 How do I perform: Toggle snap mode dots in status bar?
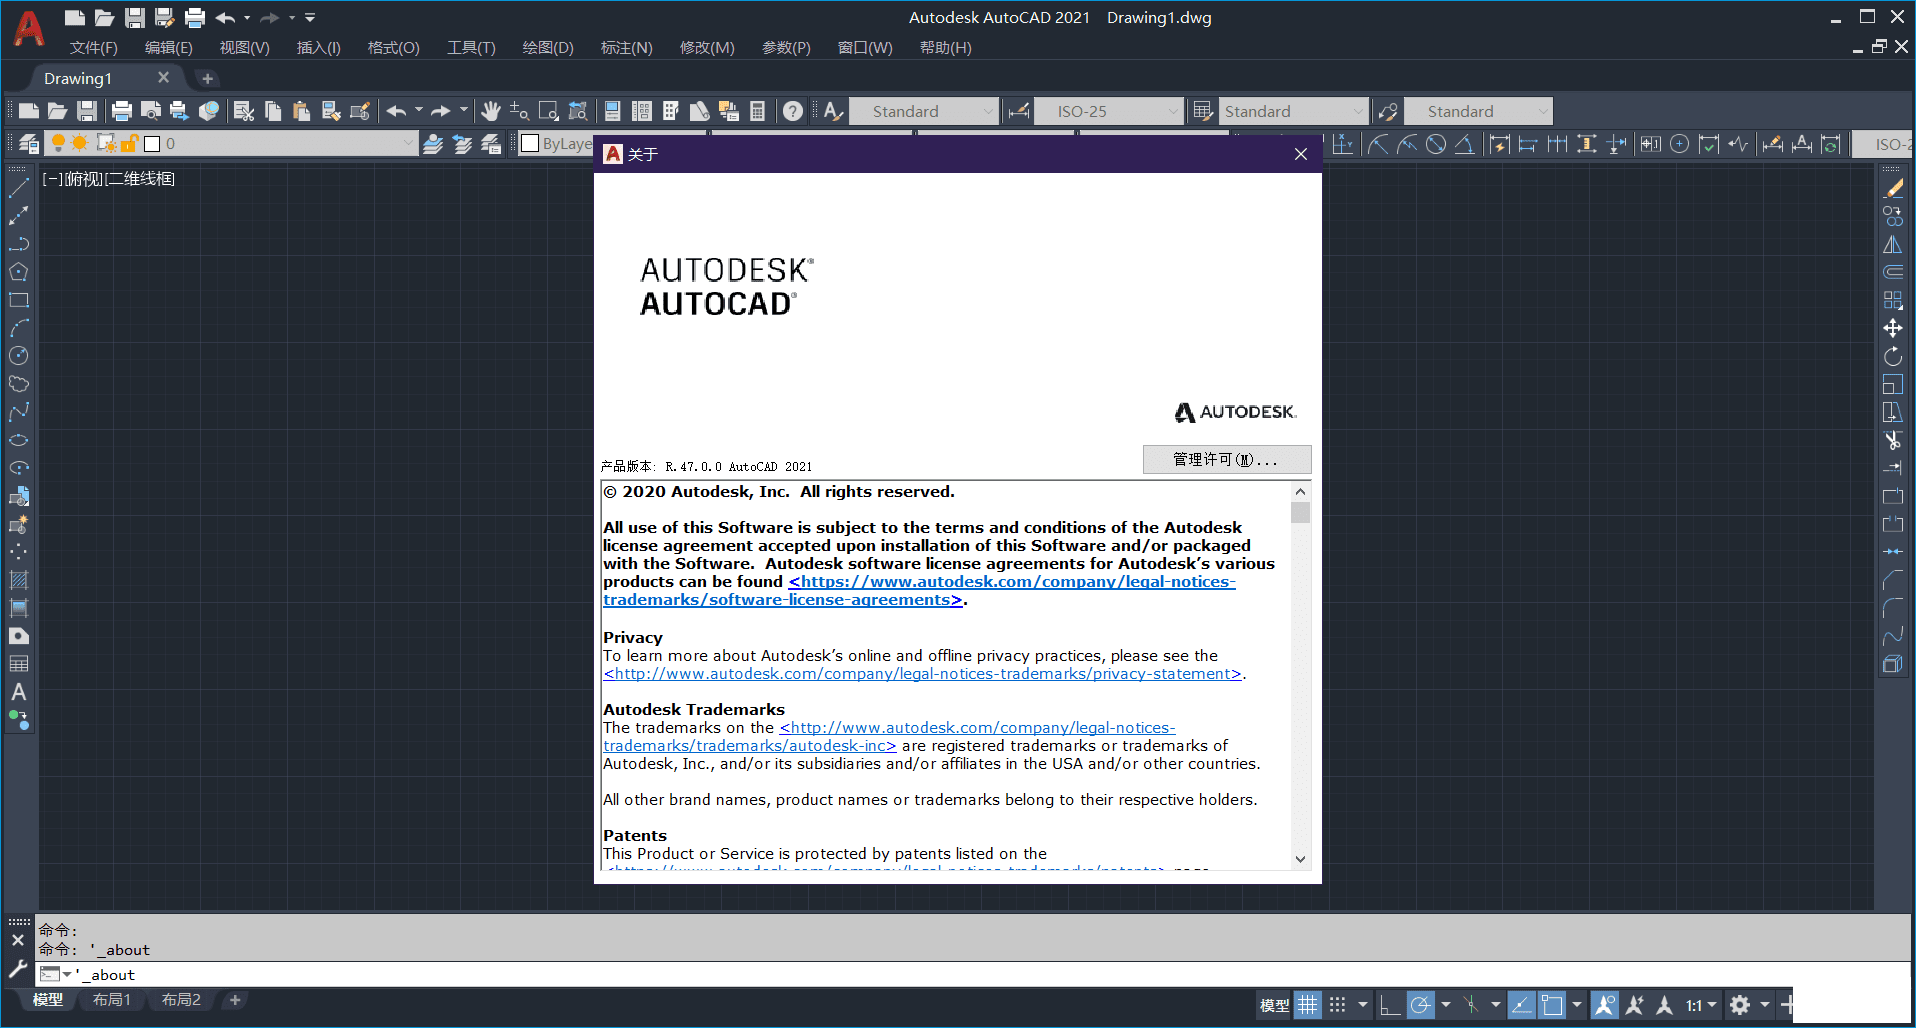click(1337, 1005)
